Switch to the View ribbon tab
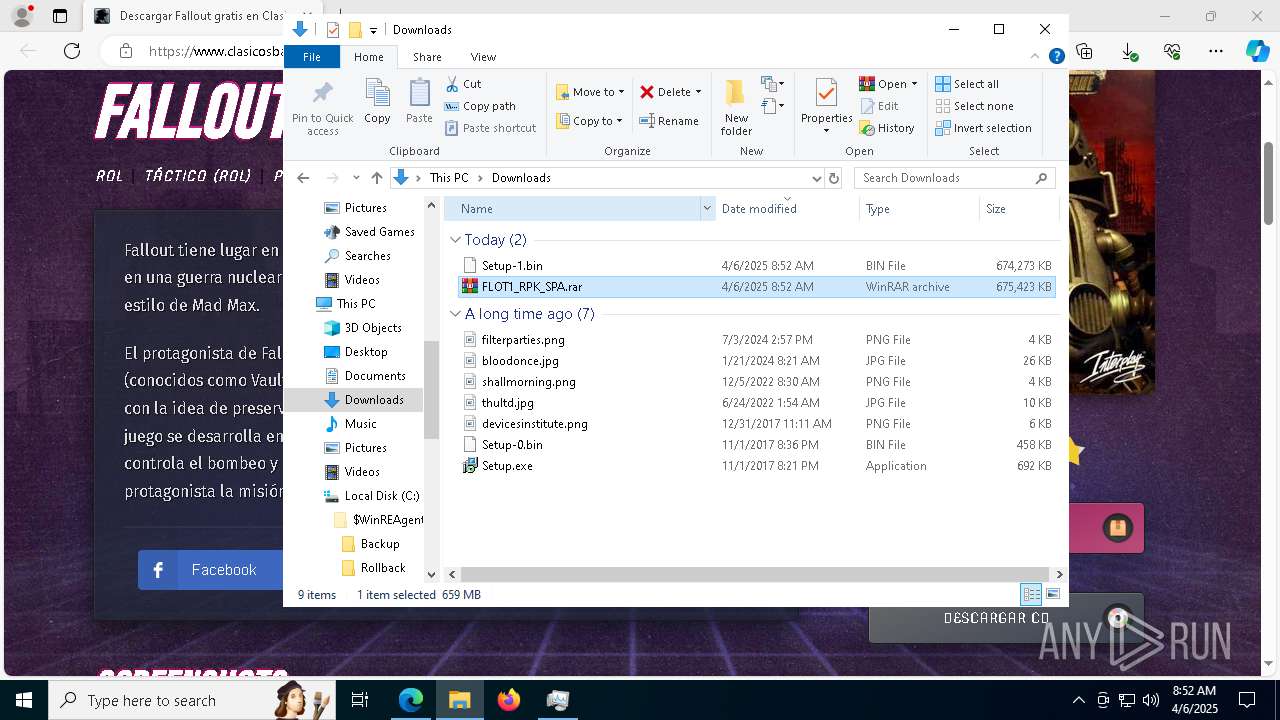Viewport: 1280px width, 720px height. pyautogui.click(x=483, y=57)
